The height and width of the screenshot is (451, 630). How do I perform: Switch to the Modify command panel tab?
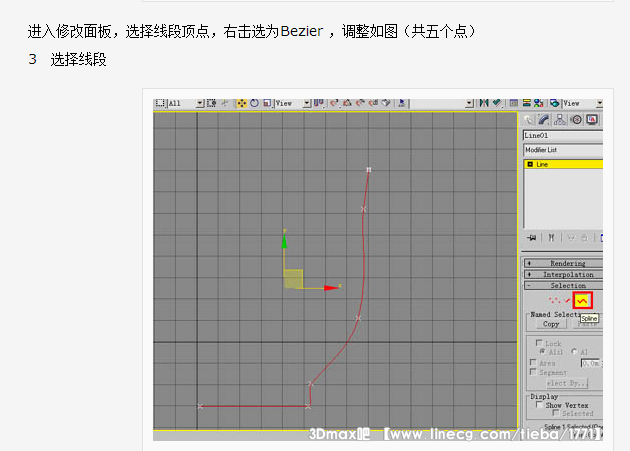point(544,120)
